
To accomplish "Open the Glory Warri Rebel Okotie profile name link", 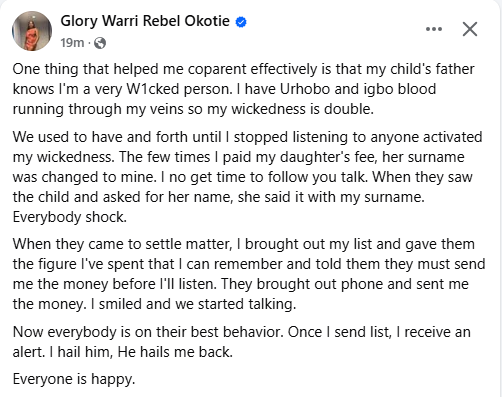I will pos(145,21).
